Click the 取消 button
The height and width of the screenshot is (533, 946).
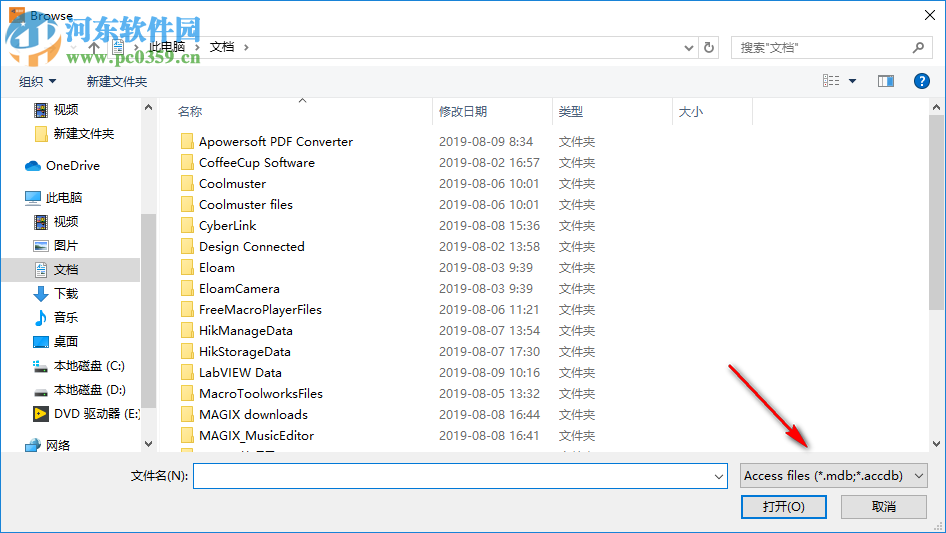883,507
